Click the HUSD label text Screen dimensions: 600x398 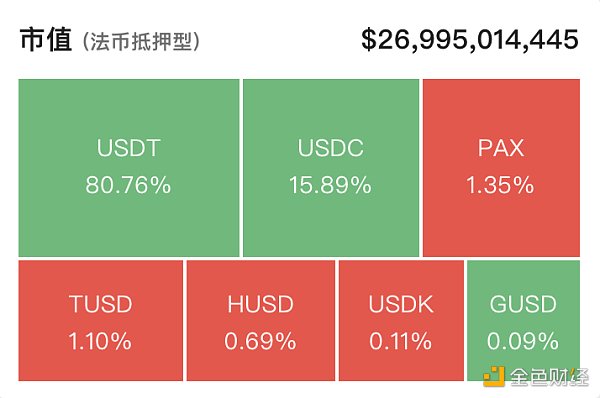[x=261, y=304]
